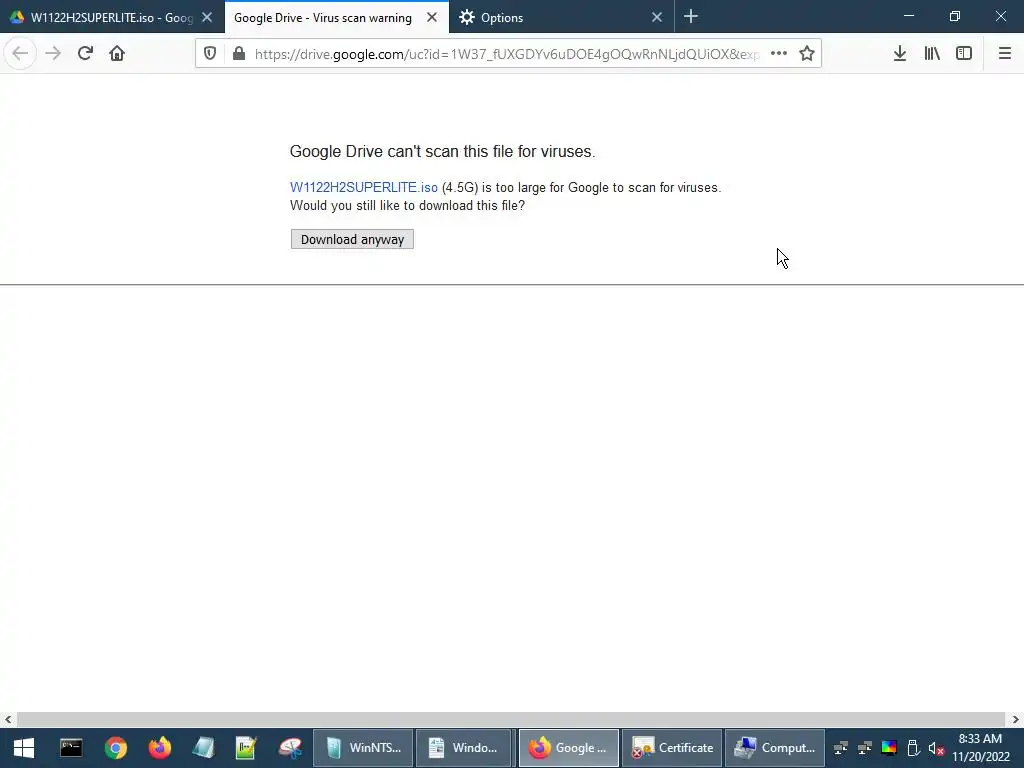1024x768 pixels.
Task: Open the muted volume tray icon
Action: [936, 748]
